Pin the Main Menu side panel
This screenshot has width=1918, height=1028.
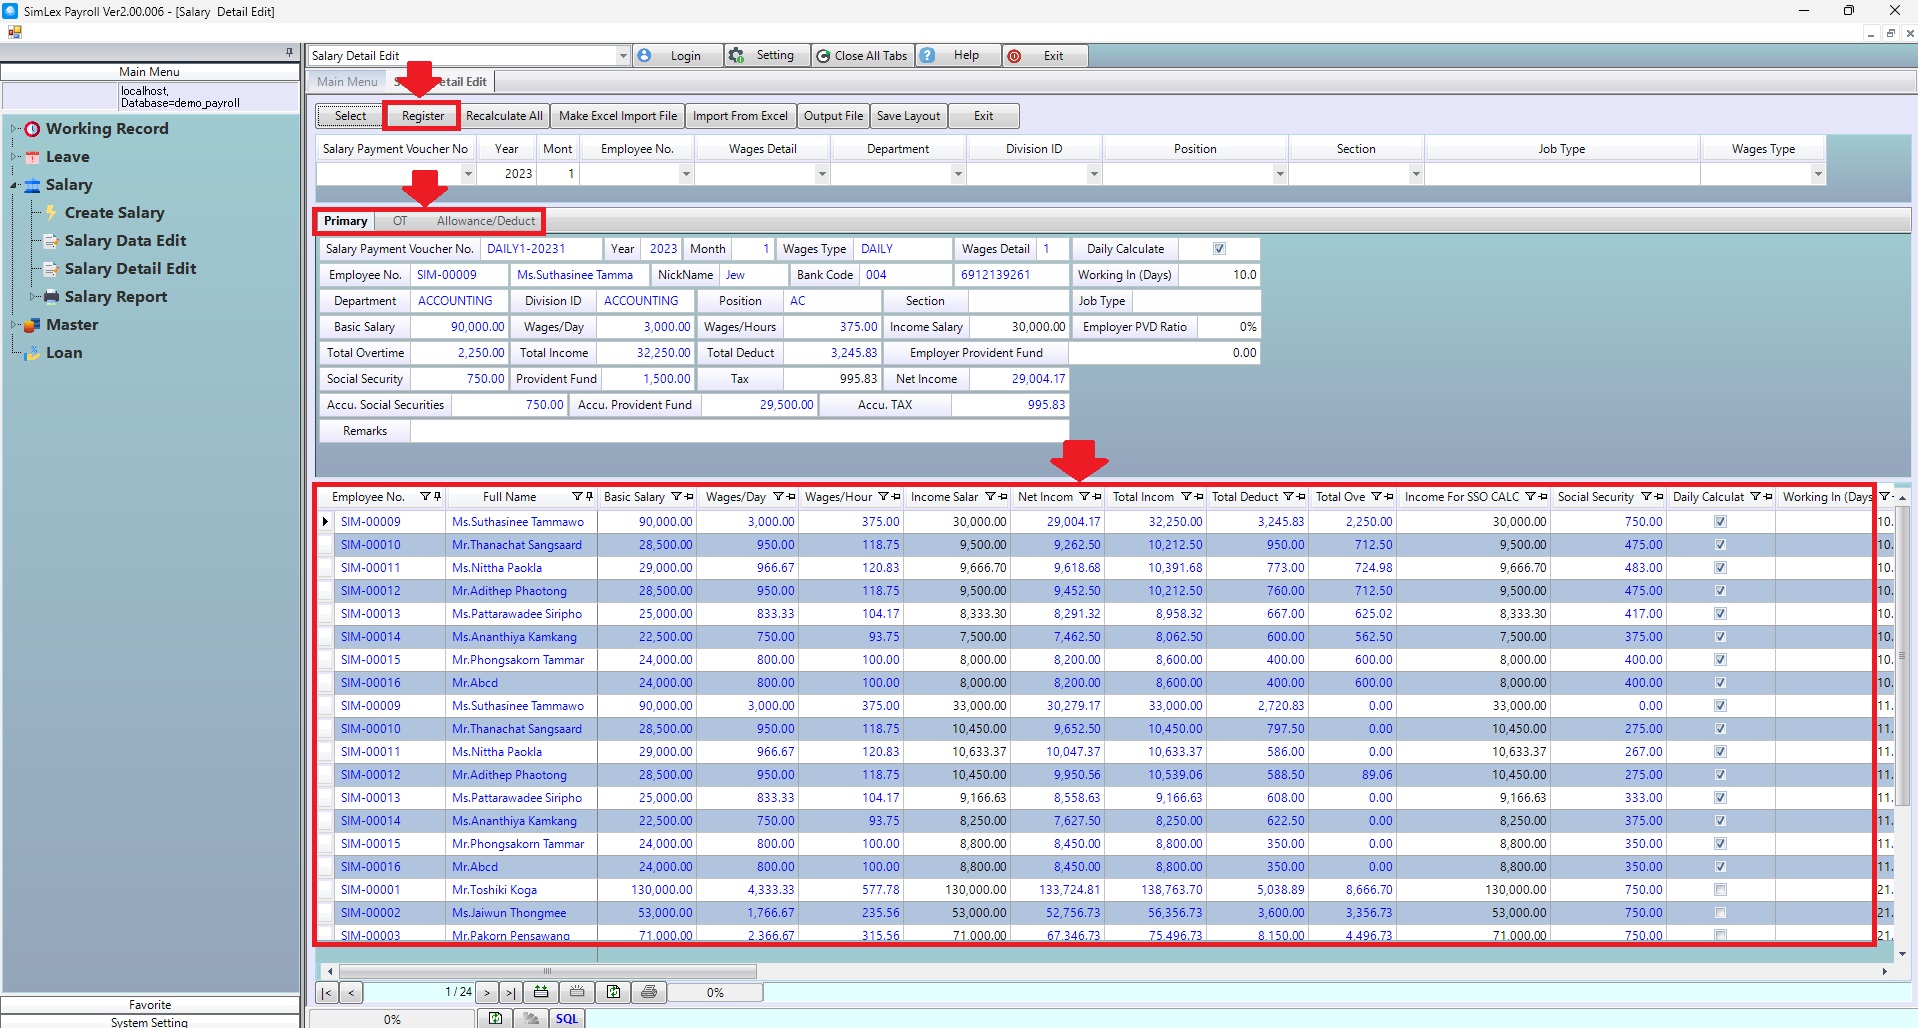pyautogui.click(x=289, y=52)
